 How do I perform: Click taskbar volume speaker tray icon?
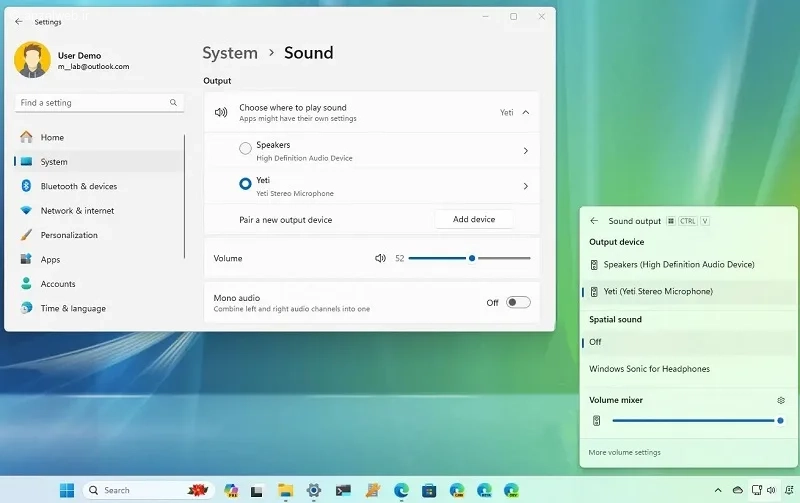click(771, 490)
